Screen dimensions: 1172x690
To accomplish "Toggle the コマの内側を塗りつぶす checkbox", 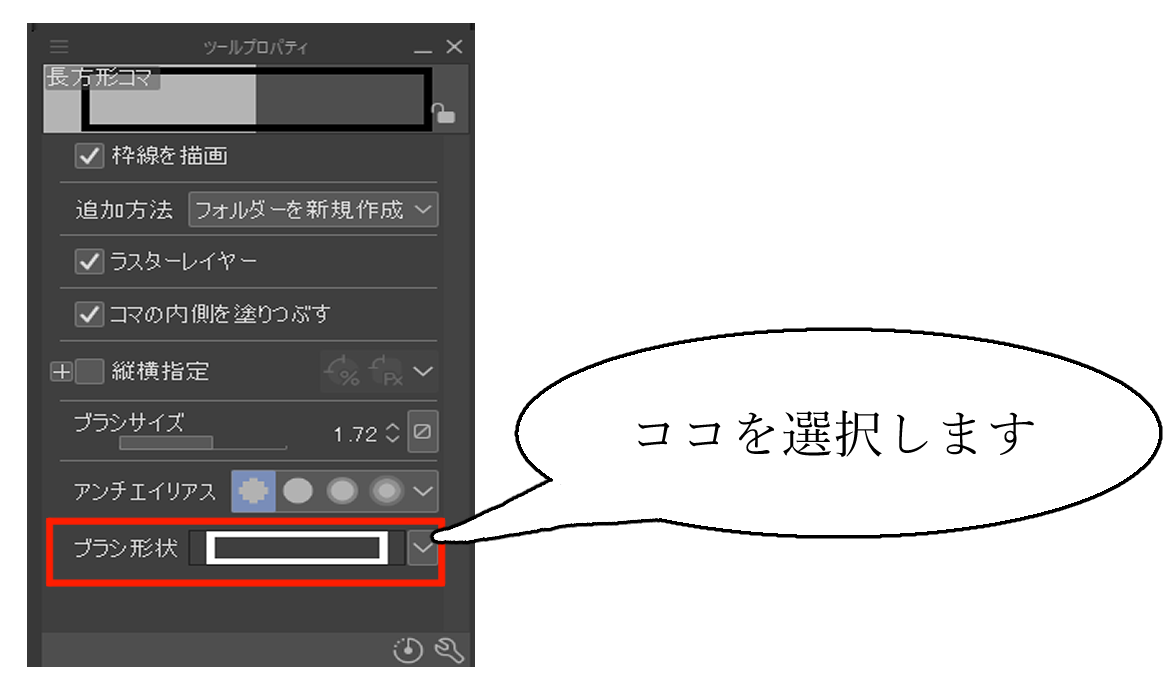I will [x=89, y=314].
